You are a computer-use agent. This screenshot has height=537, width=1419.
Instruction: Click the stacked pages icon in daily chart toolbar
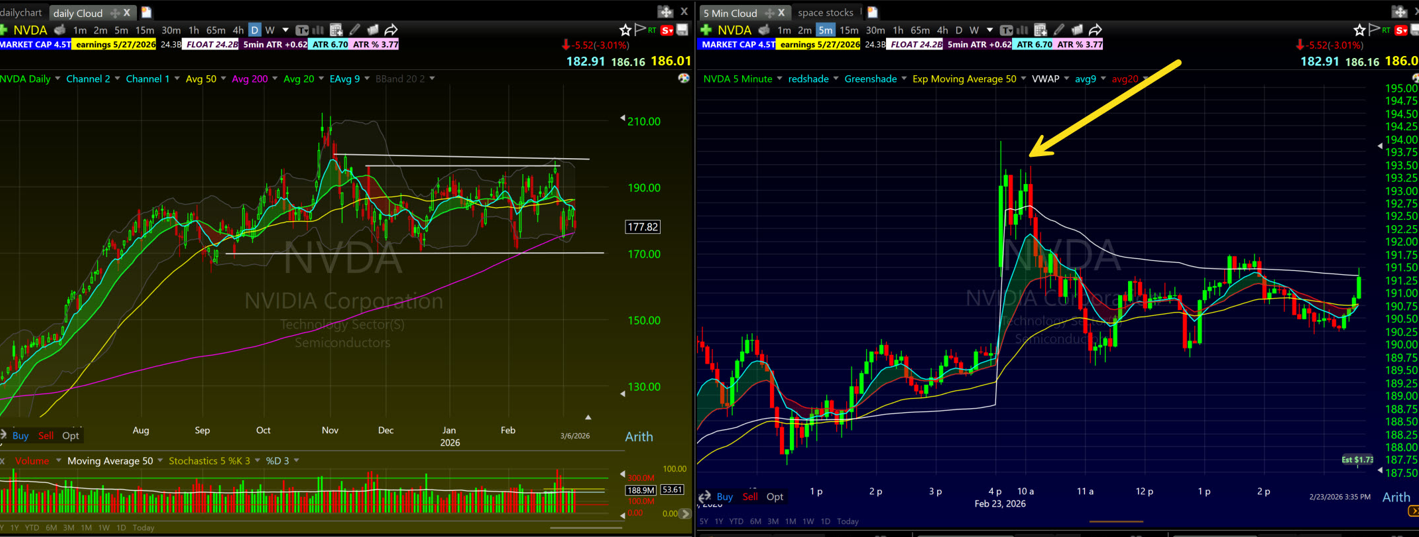pos(372,30)
